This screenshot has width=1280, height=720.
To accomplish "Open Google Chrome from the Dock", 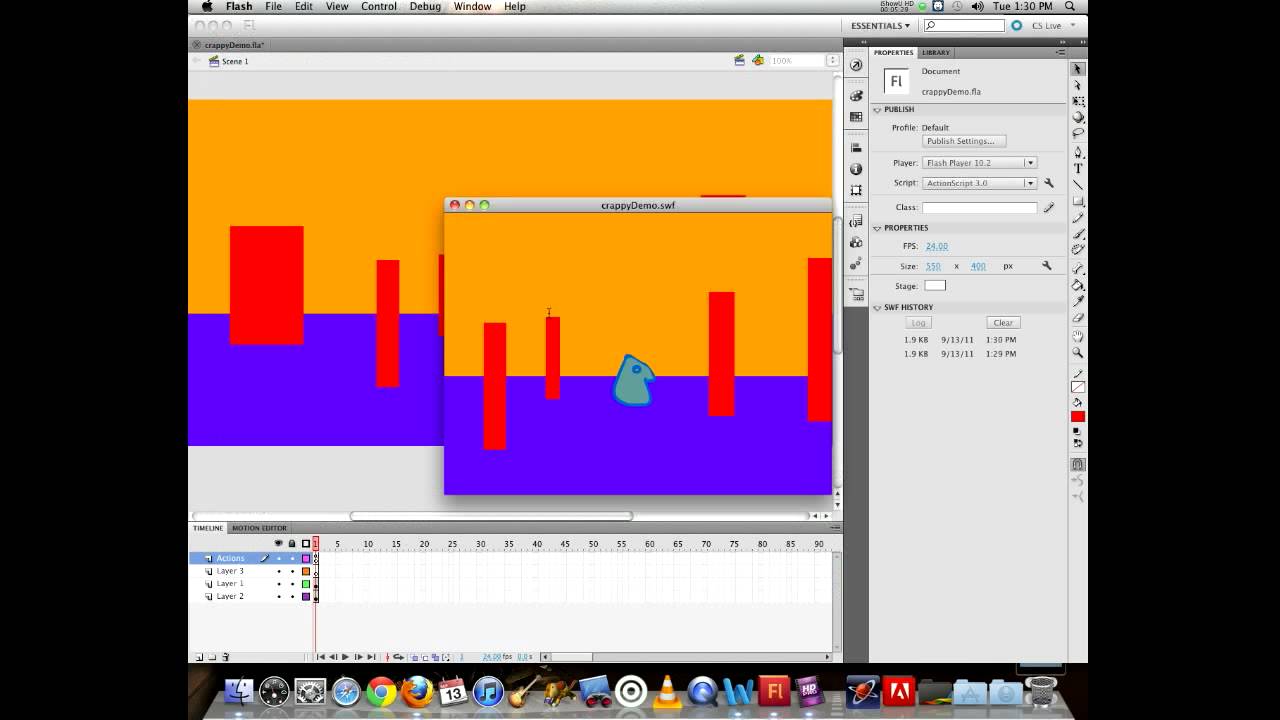I will 381,691.
